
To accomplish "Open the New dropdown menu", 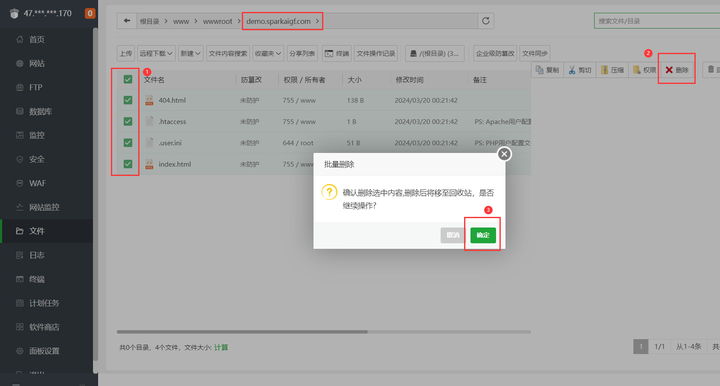I will click(x=191, y=53).
